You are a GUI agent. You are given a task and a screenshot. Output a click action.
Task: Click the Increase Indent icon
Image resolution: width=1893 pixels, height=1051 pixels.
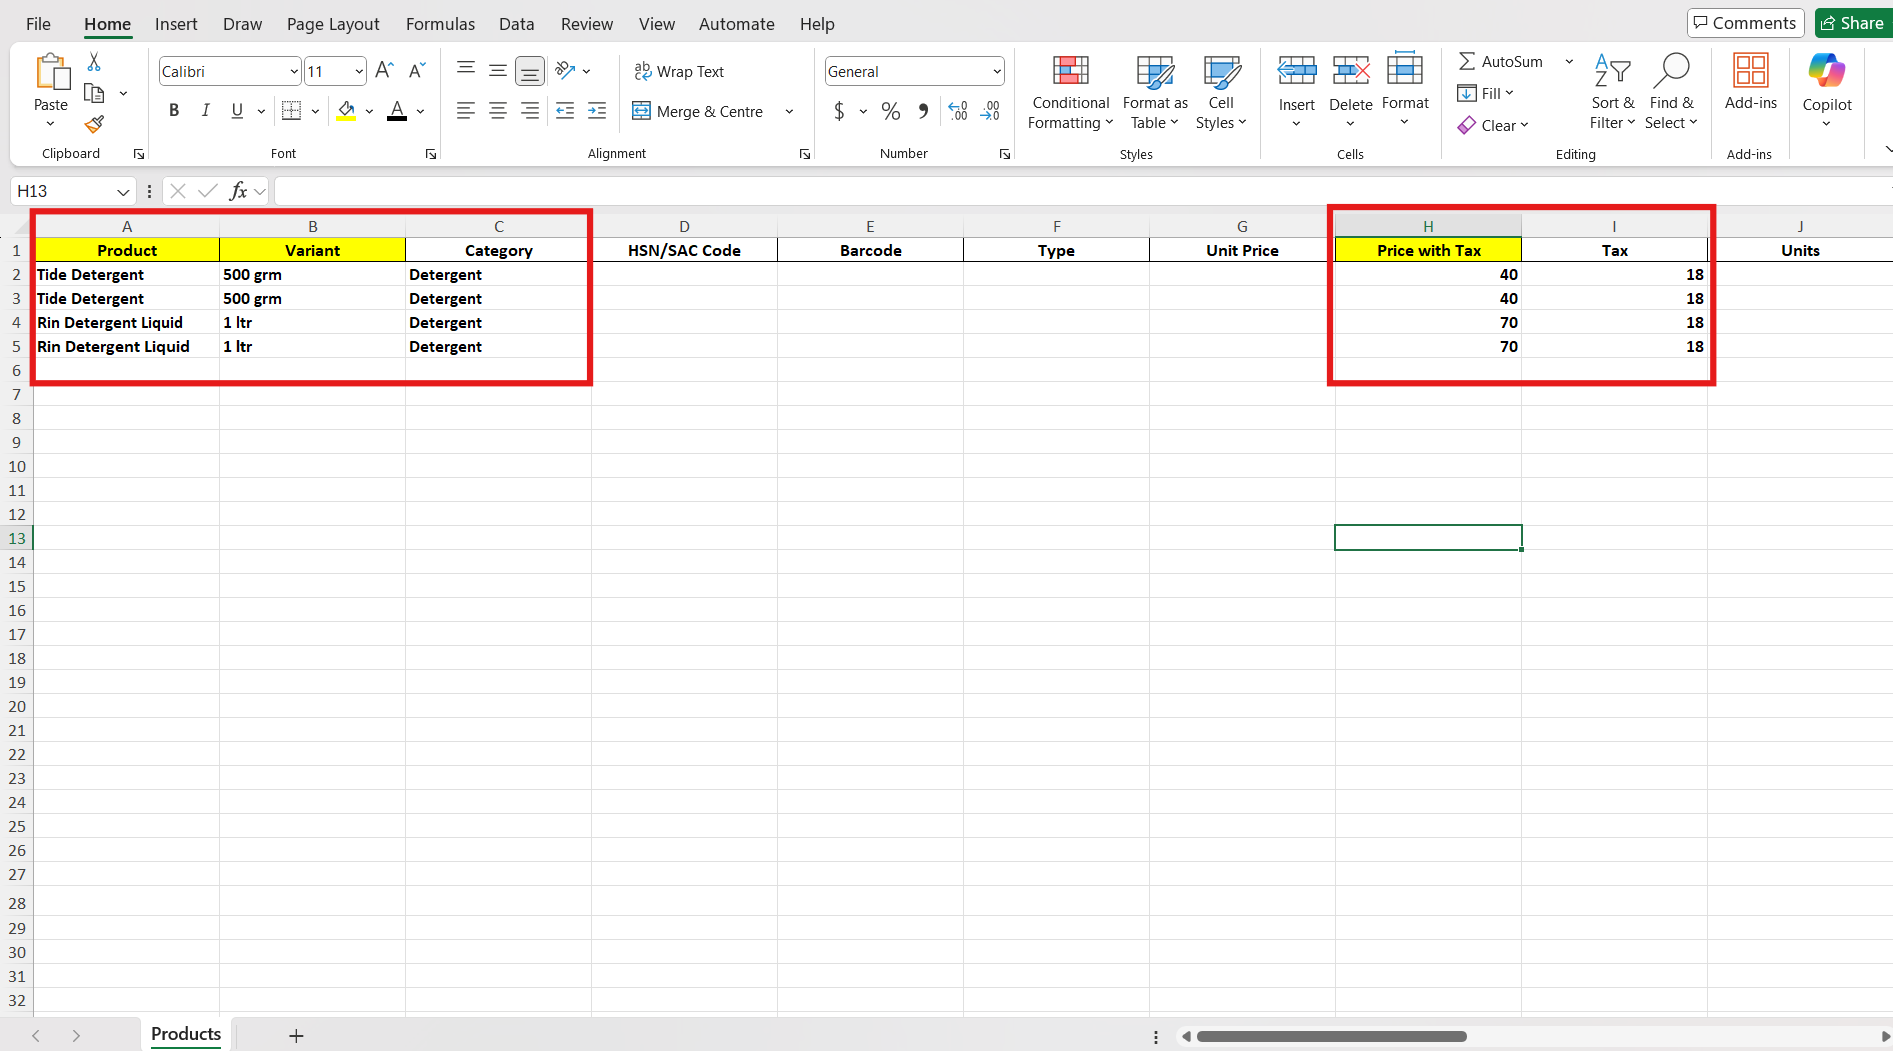(x=597, y=111)
